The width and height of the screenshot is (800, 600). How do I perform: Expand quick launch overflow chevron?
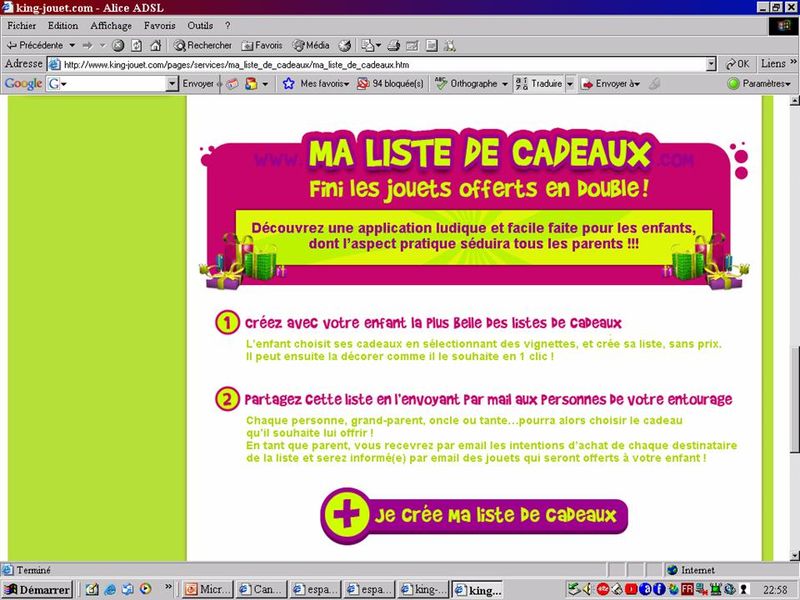(x=168, y=587)
